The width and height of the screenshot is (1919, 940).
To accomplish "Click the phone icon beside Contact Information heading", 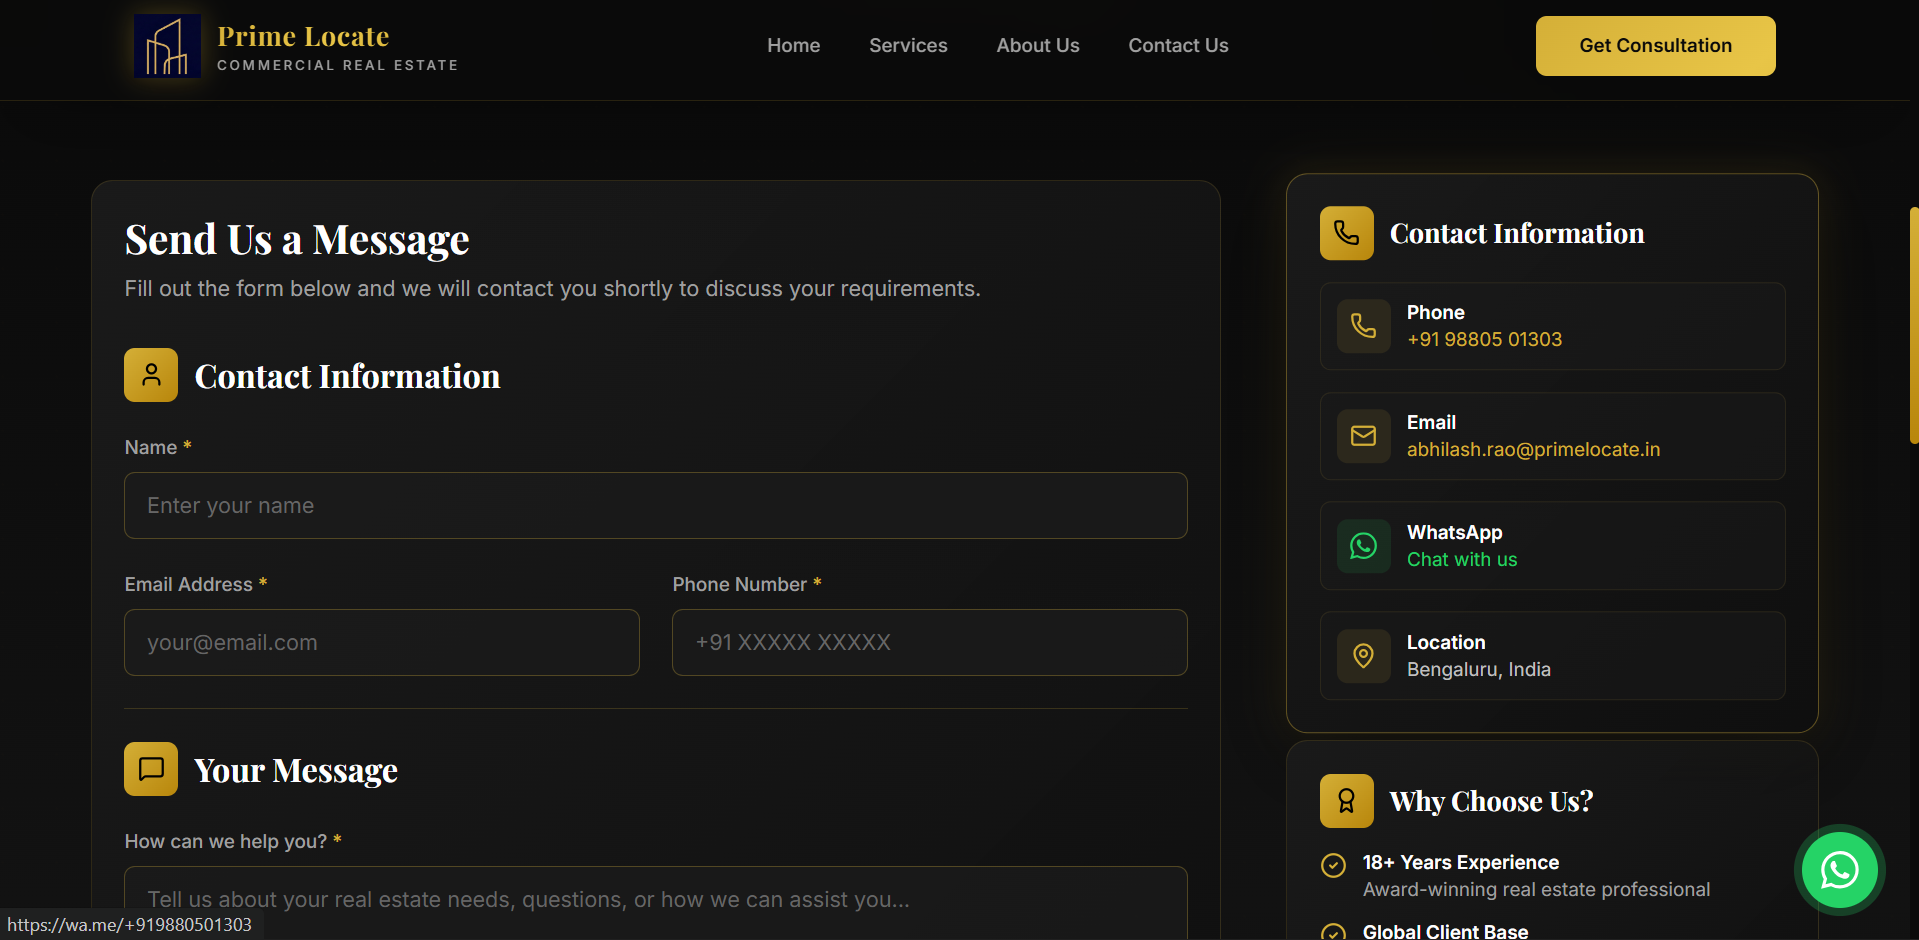I will (x=1346, y=233).
